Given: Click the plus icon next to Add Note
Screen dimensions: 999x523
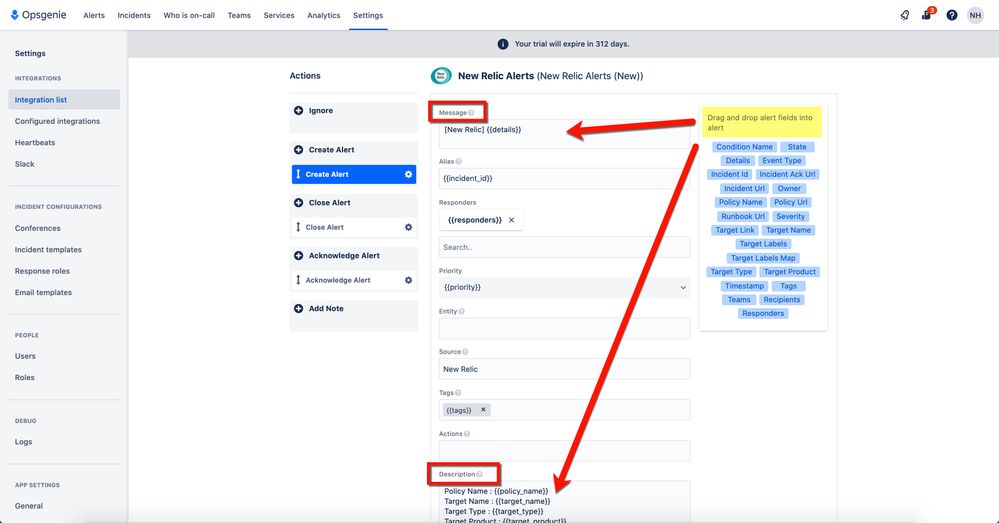Looking at the screenshot, I should (x=298, y=308).
